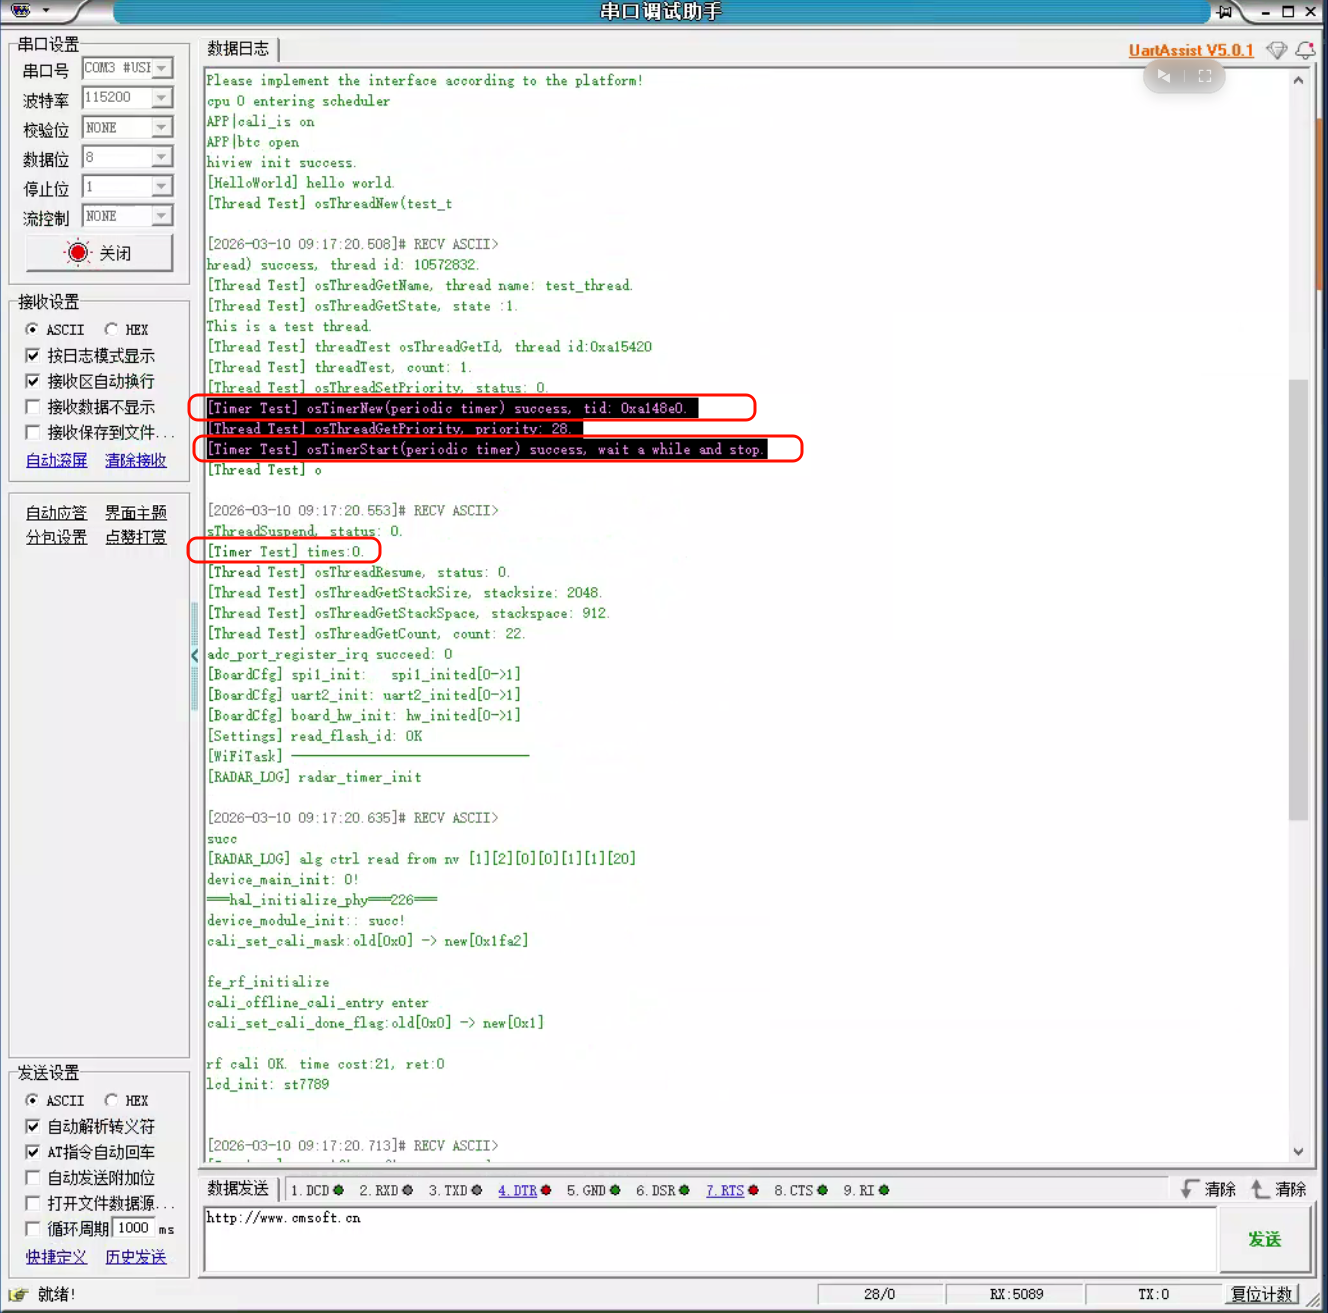Click the log scrollbar down arrow
The image size is (1328, 1313).
(1298, 1151)
